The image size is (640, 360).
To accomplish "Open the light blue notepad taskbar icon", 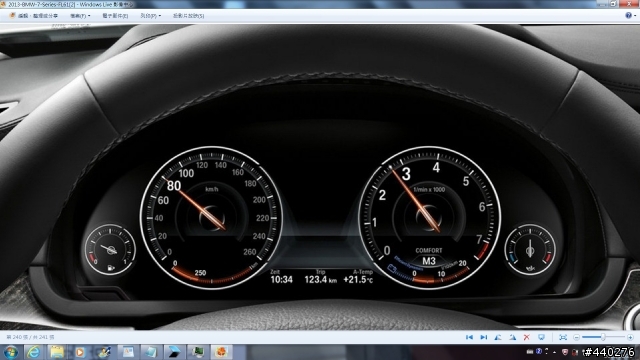I will [x=151, y=352].
